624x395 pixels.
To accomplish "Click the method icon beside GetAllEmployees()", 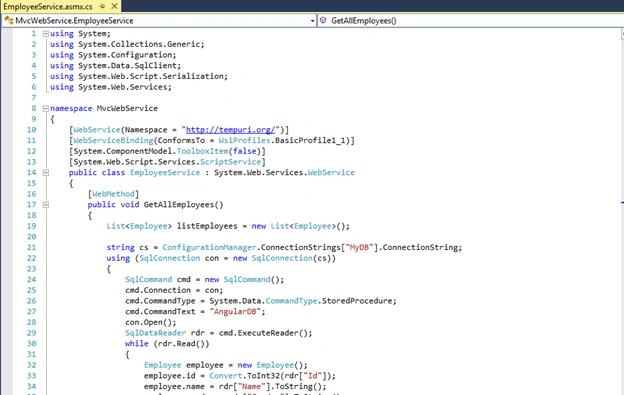I will 323,20.
